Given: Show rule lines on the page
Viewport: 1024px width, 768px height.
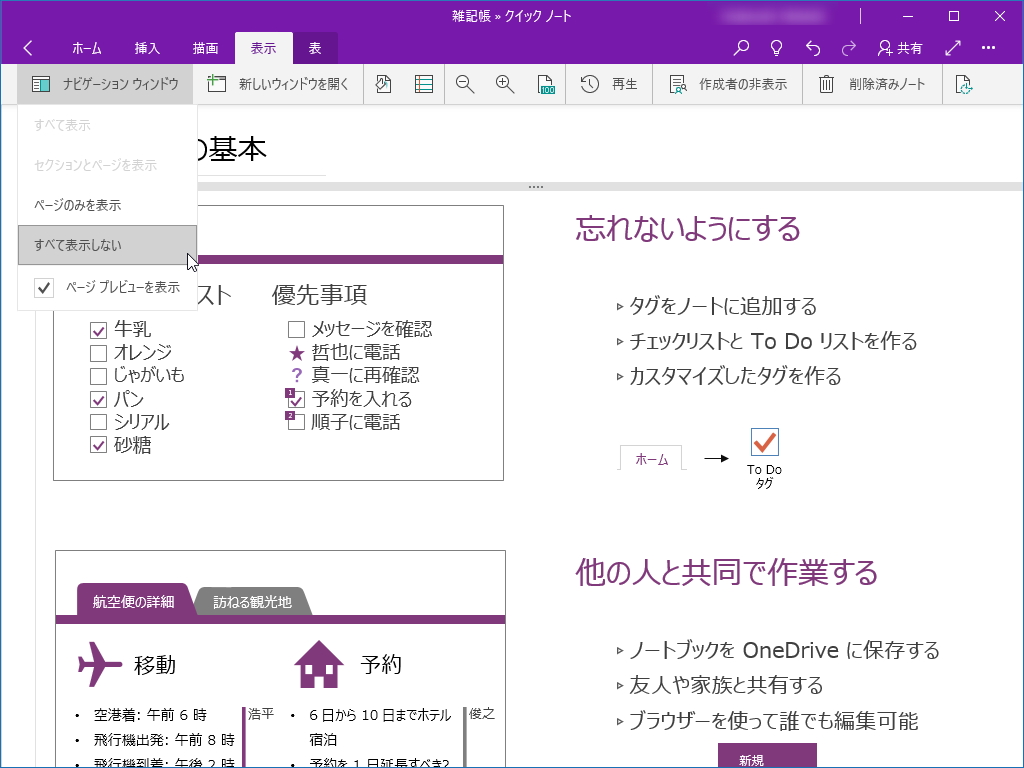Looking at the screenshot, I should (x=423, y=84).
